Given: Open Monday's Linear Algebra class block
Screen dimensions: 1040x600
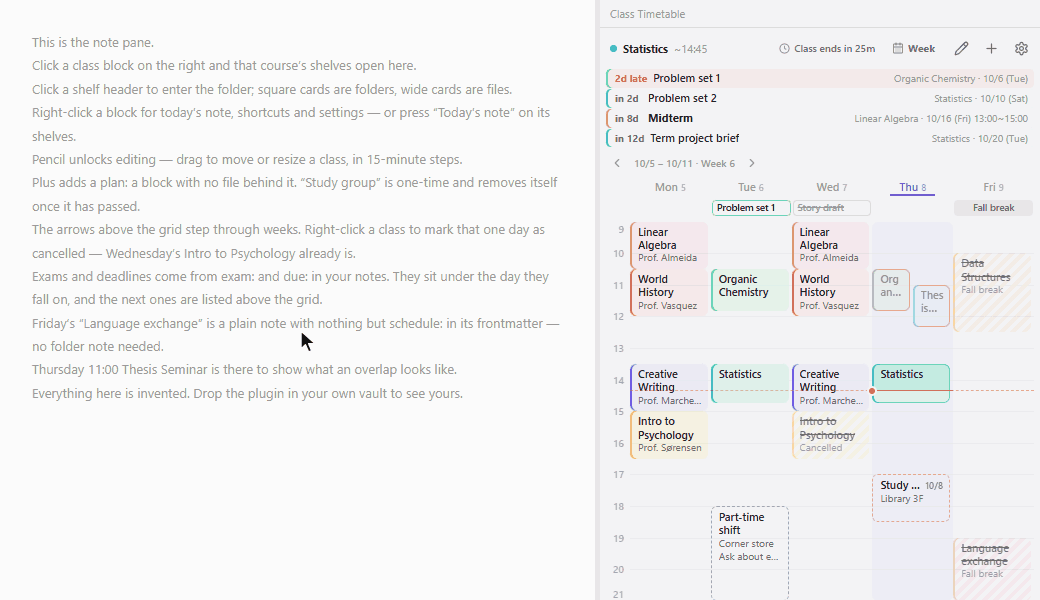Looking at the screenshot, I should tap(669, 245).
